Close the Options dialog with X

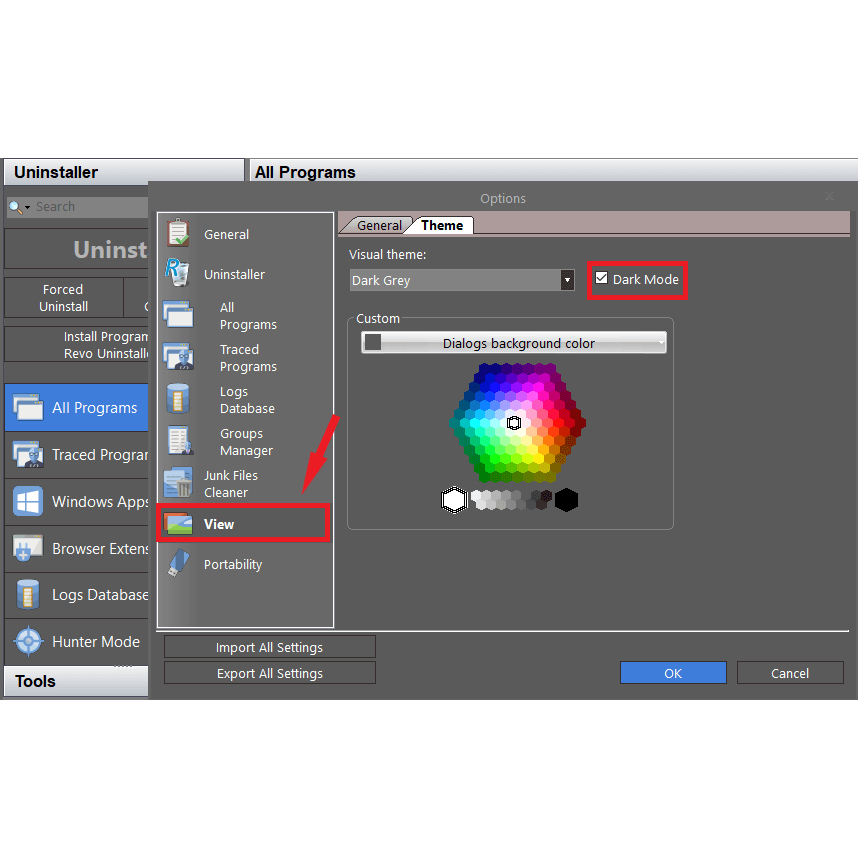pos(830,196)
